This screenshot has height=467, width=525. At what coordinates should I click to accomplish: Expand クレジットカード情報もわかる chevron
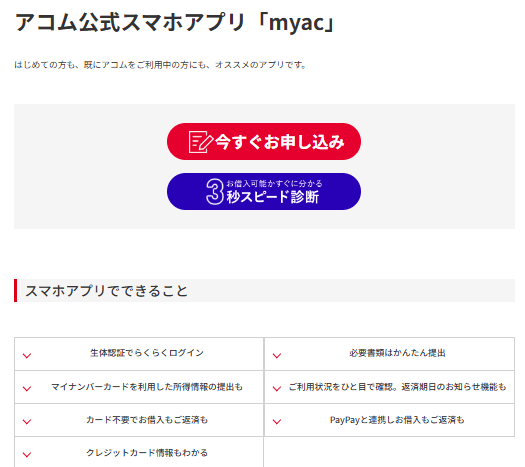(x=27, y=455)
